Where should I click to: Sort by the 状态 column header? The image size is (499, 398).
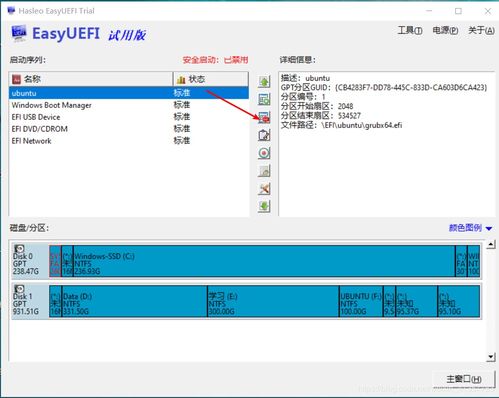[x=211, y=79]
